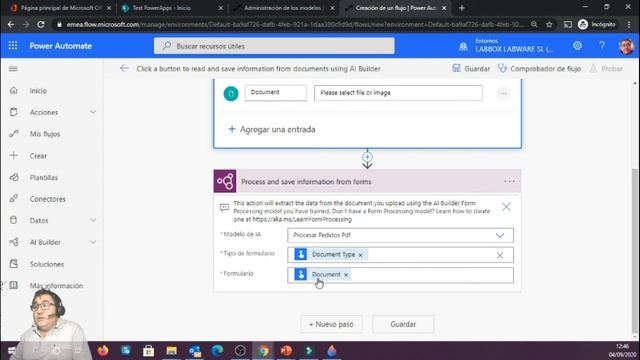The image size is (640, 360).
Task: Open the settings gear icon
Action: pyautogui.click(x=577, y=46)
